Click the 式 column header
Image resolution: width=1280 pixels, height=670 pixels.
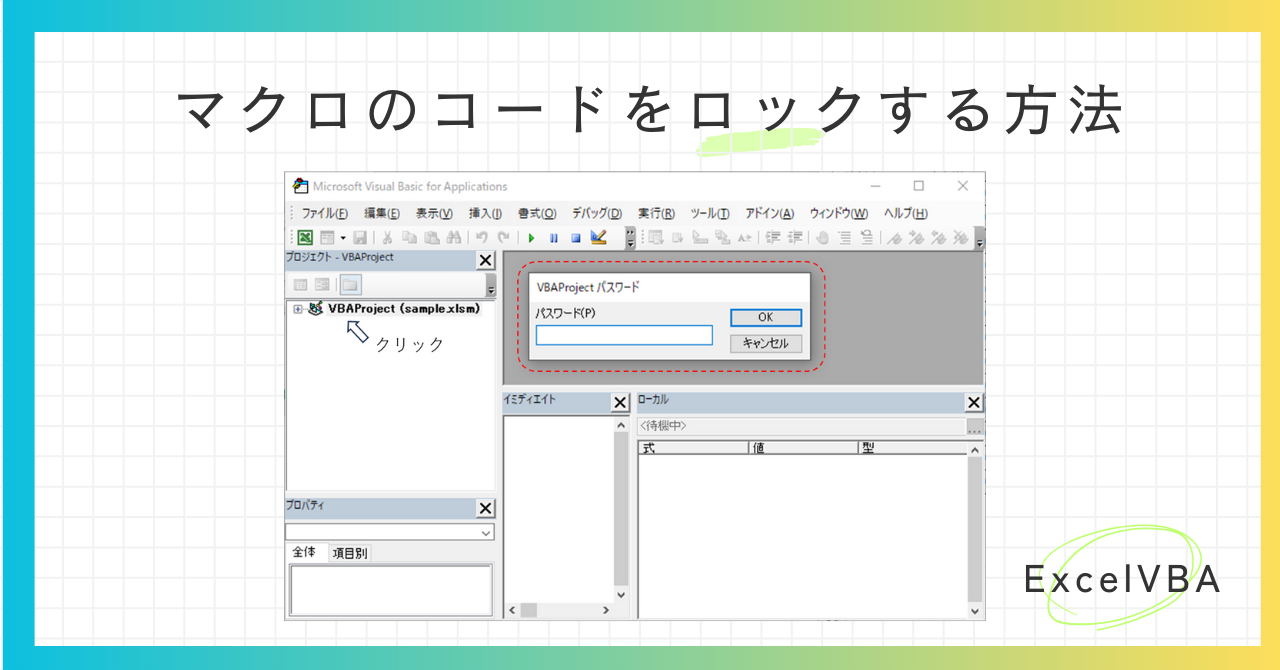click(x=693, y=448)
